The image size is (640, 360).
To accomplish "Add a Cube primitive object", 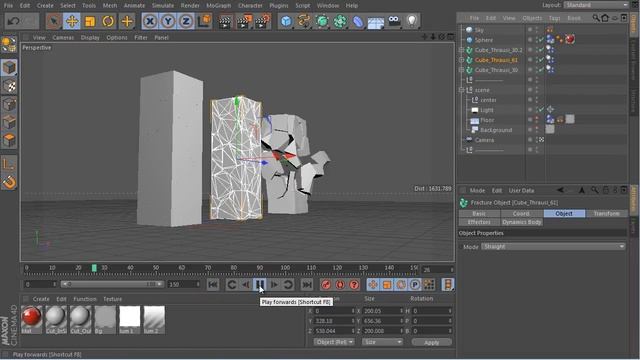I will point(287,21).
